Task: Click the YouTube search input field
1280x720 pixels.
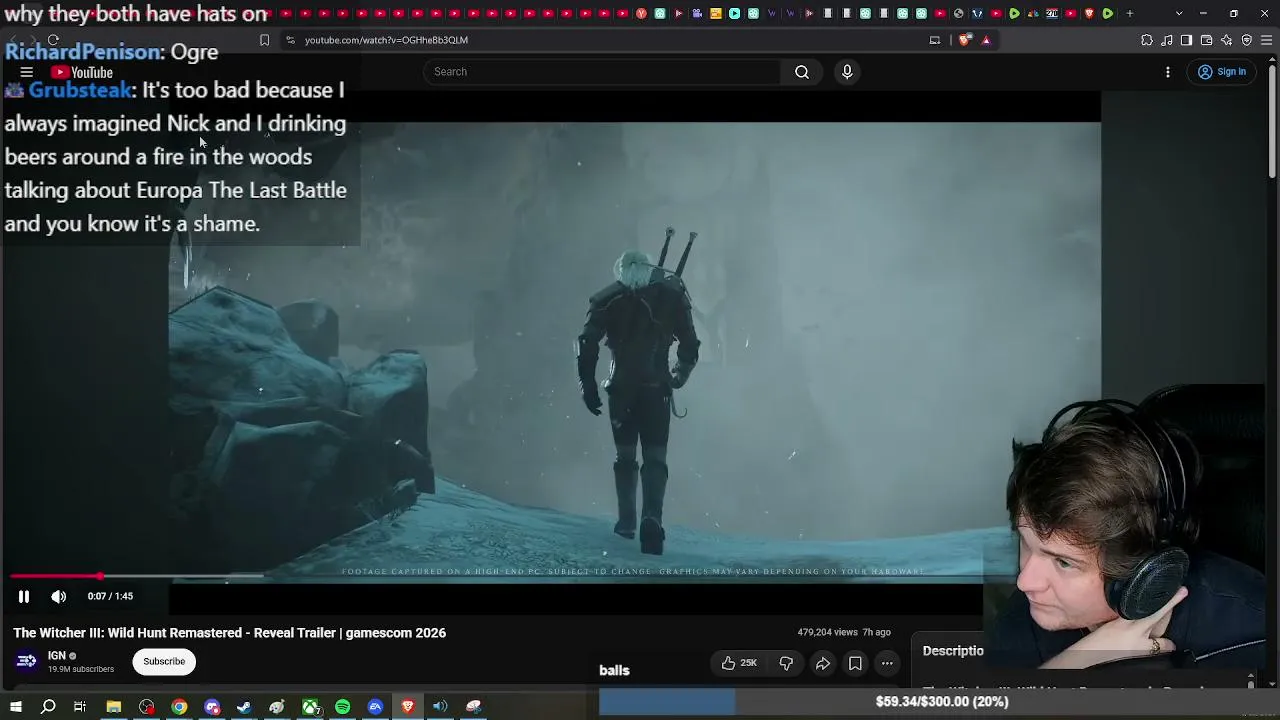Action: click(603, 72)
